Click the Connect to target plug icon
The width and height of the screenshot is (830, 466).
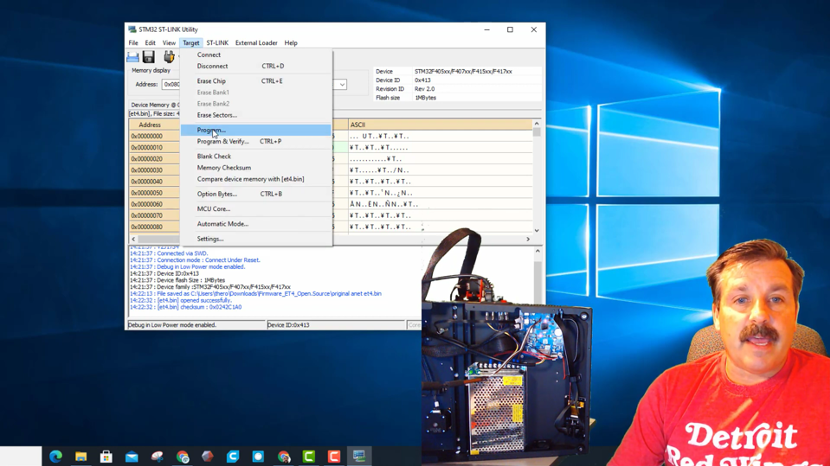click(x=168, y=57)
